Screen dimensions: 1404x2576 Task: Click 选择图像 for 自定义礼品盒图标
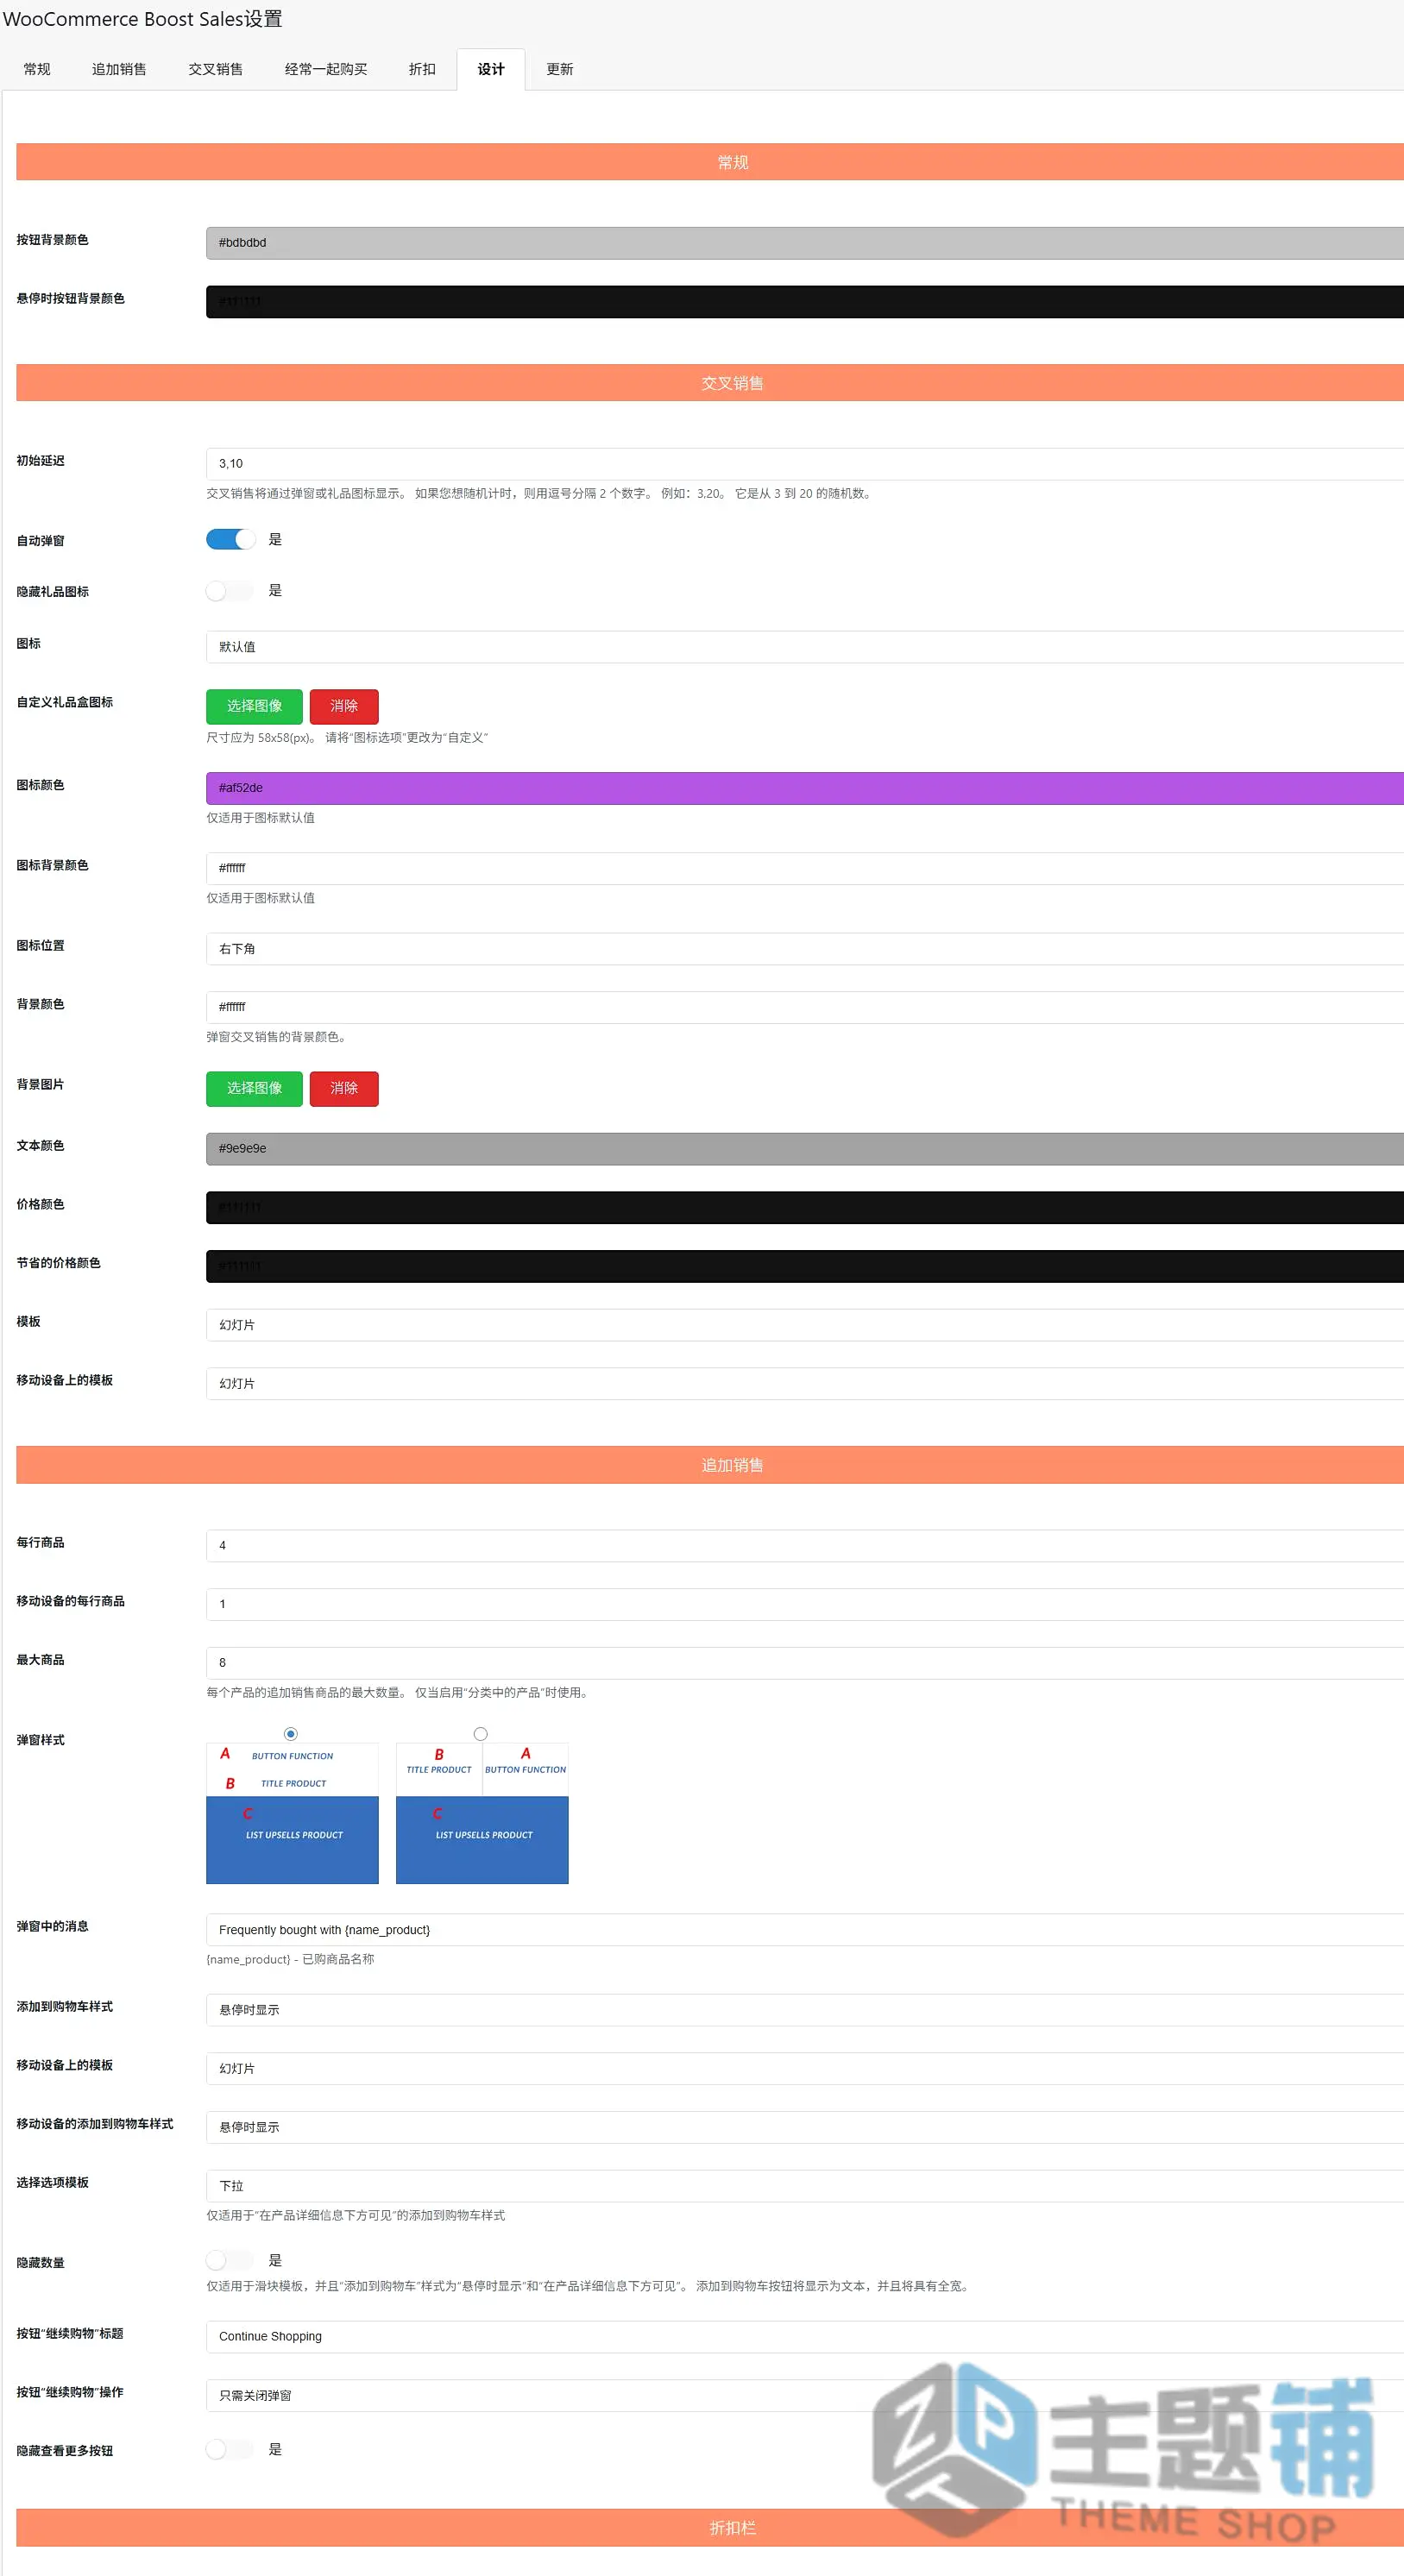(x=254, y=706)
